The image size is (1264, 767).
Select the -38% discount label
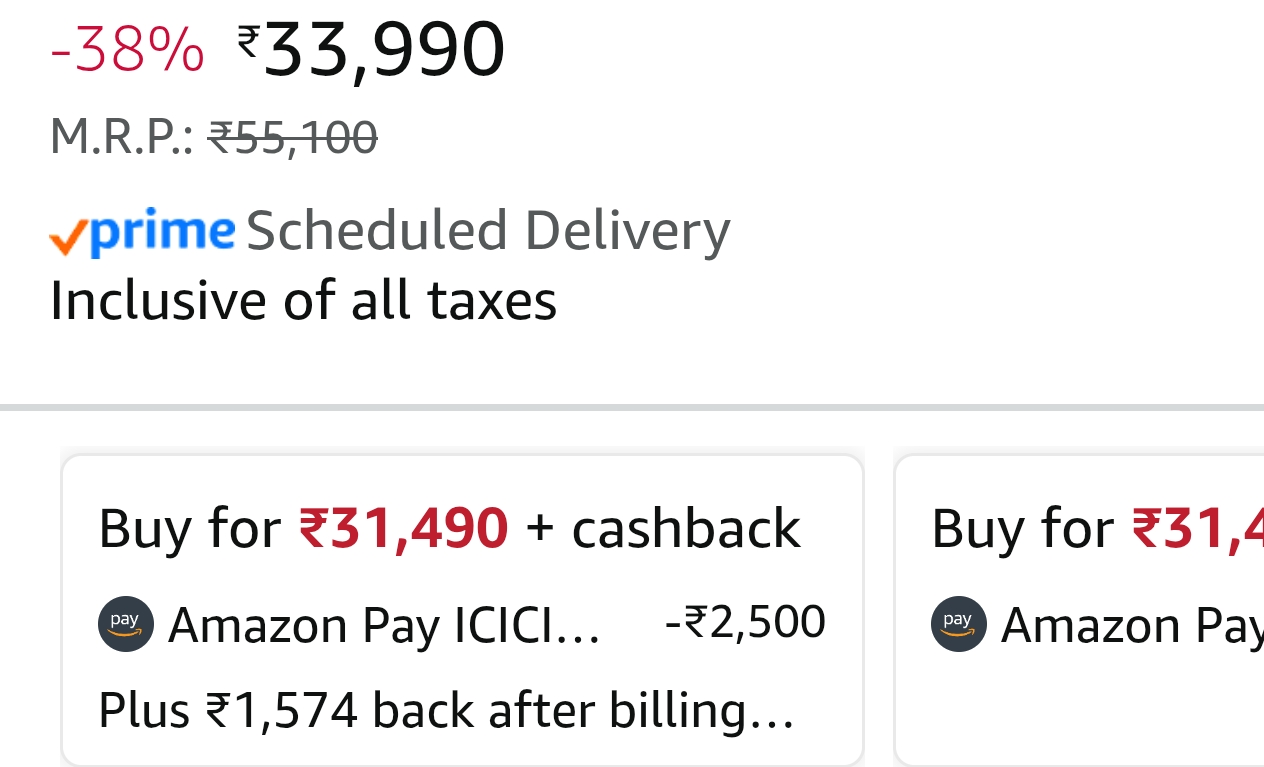point(127,50)
